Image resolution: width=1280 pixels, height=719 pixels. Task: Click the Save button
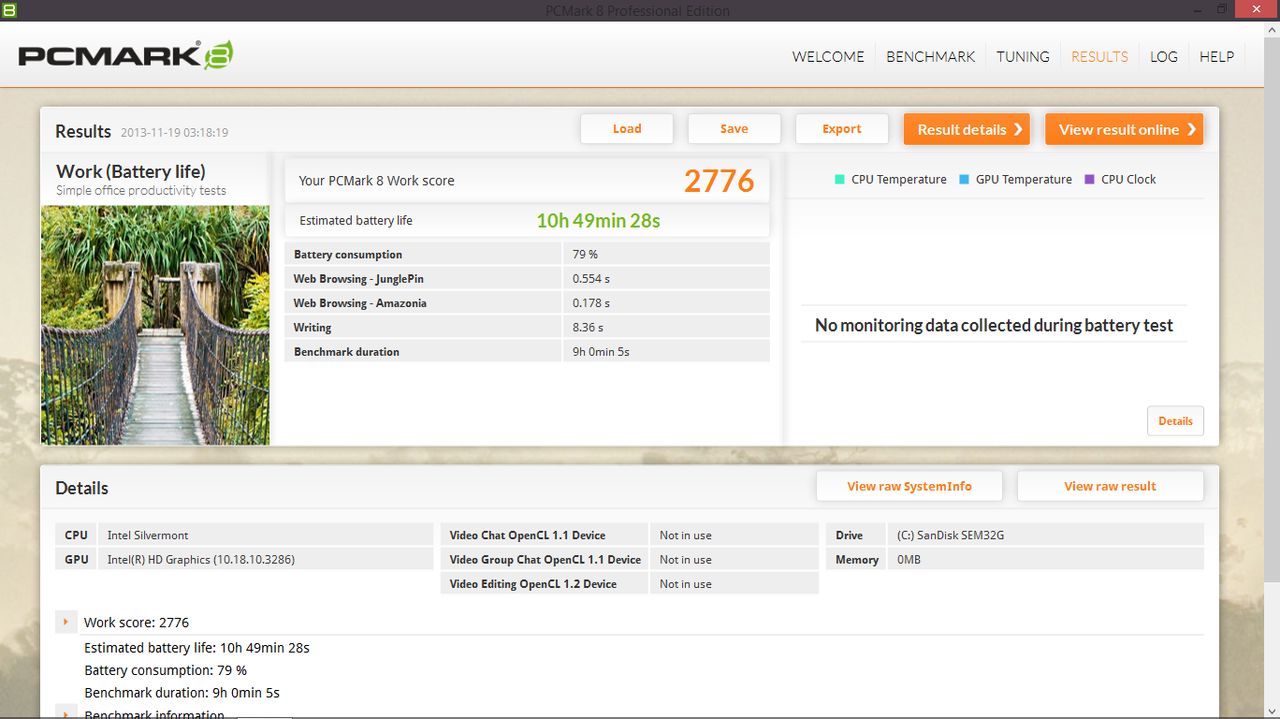pos(734,129)
